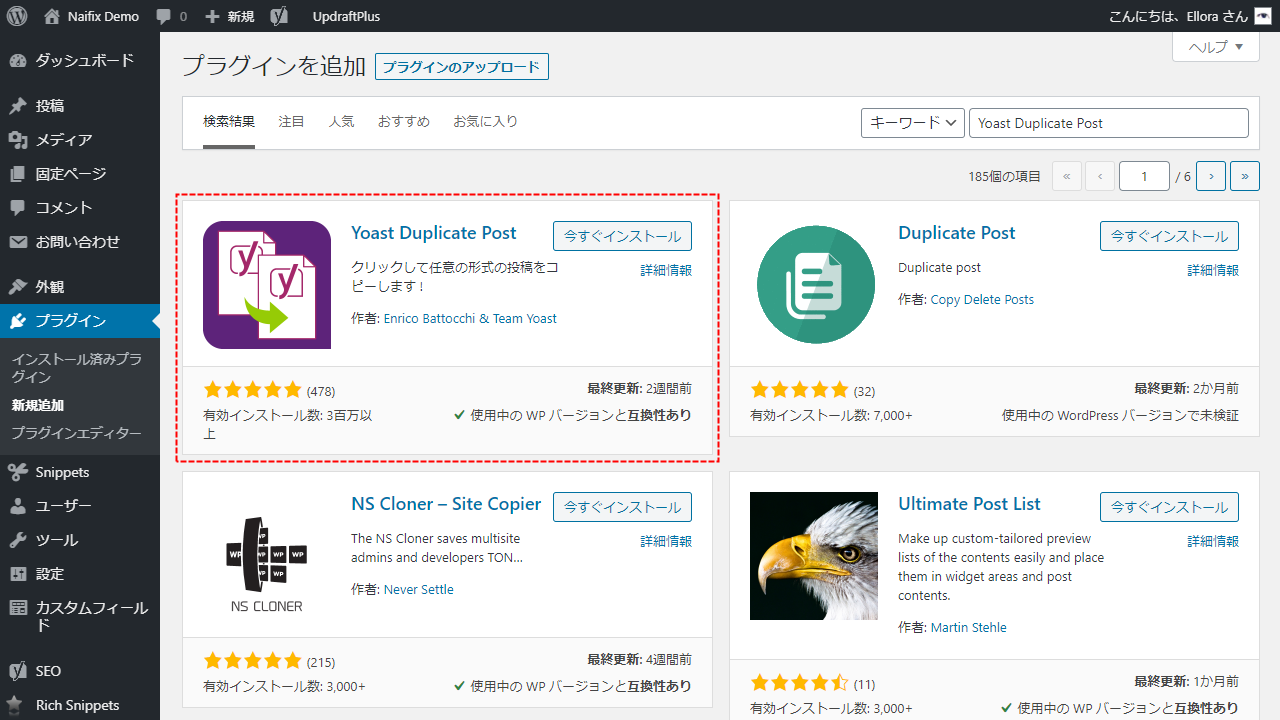Click the Yoast SEO icon in sidebar
The height and width of the screenshot is (720, 1280).
tap(18, 671)
